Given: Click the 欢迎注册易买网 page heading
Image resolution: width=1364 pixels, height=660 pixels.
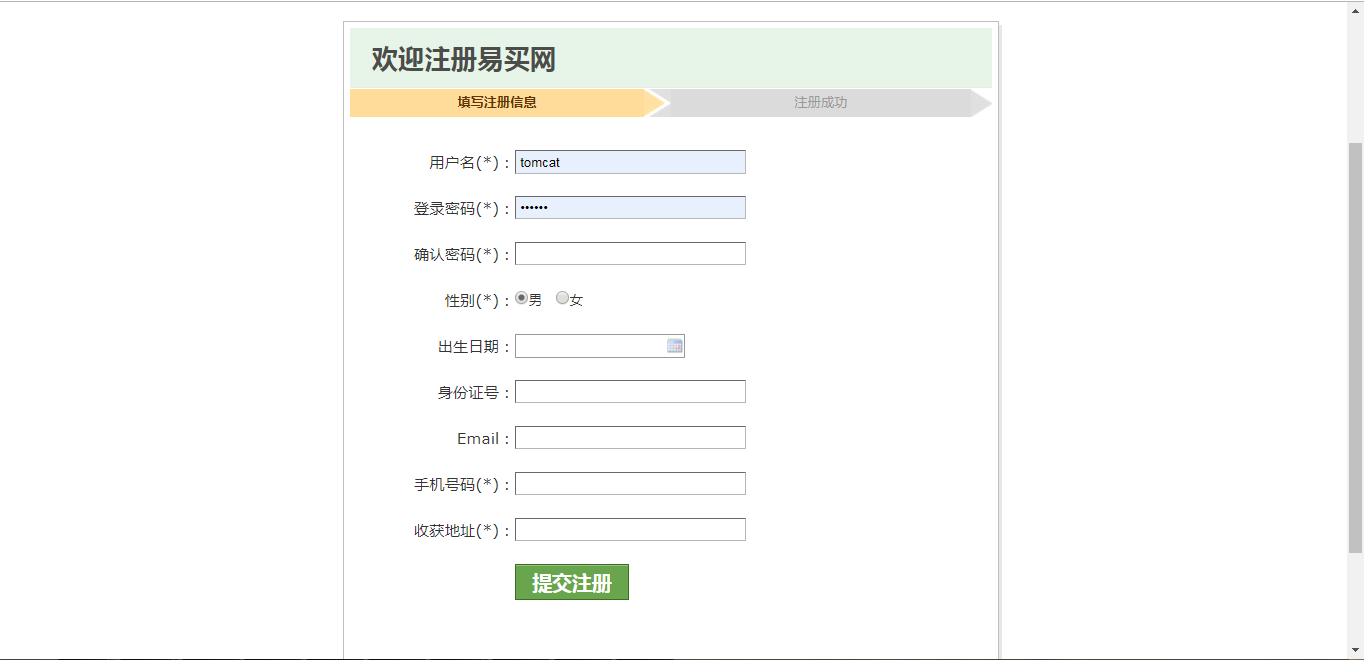Looking at the screenshot, I should [x=463, y=60].
